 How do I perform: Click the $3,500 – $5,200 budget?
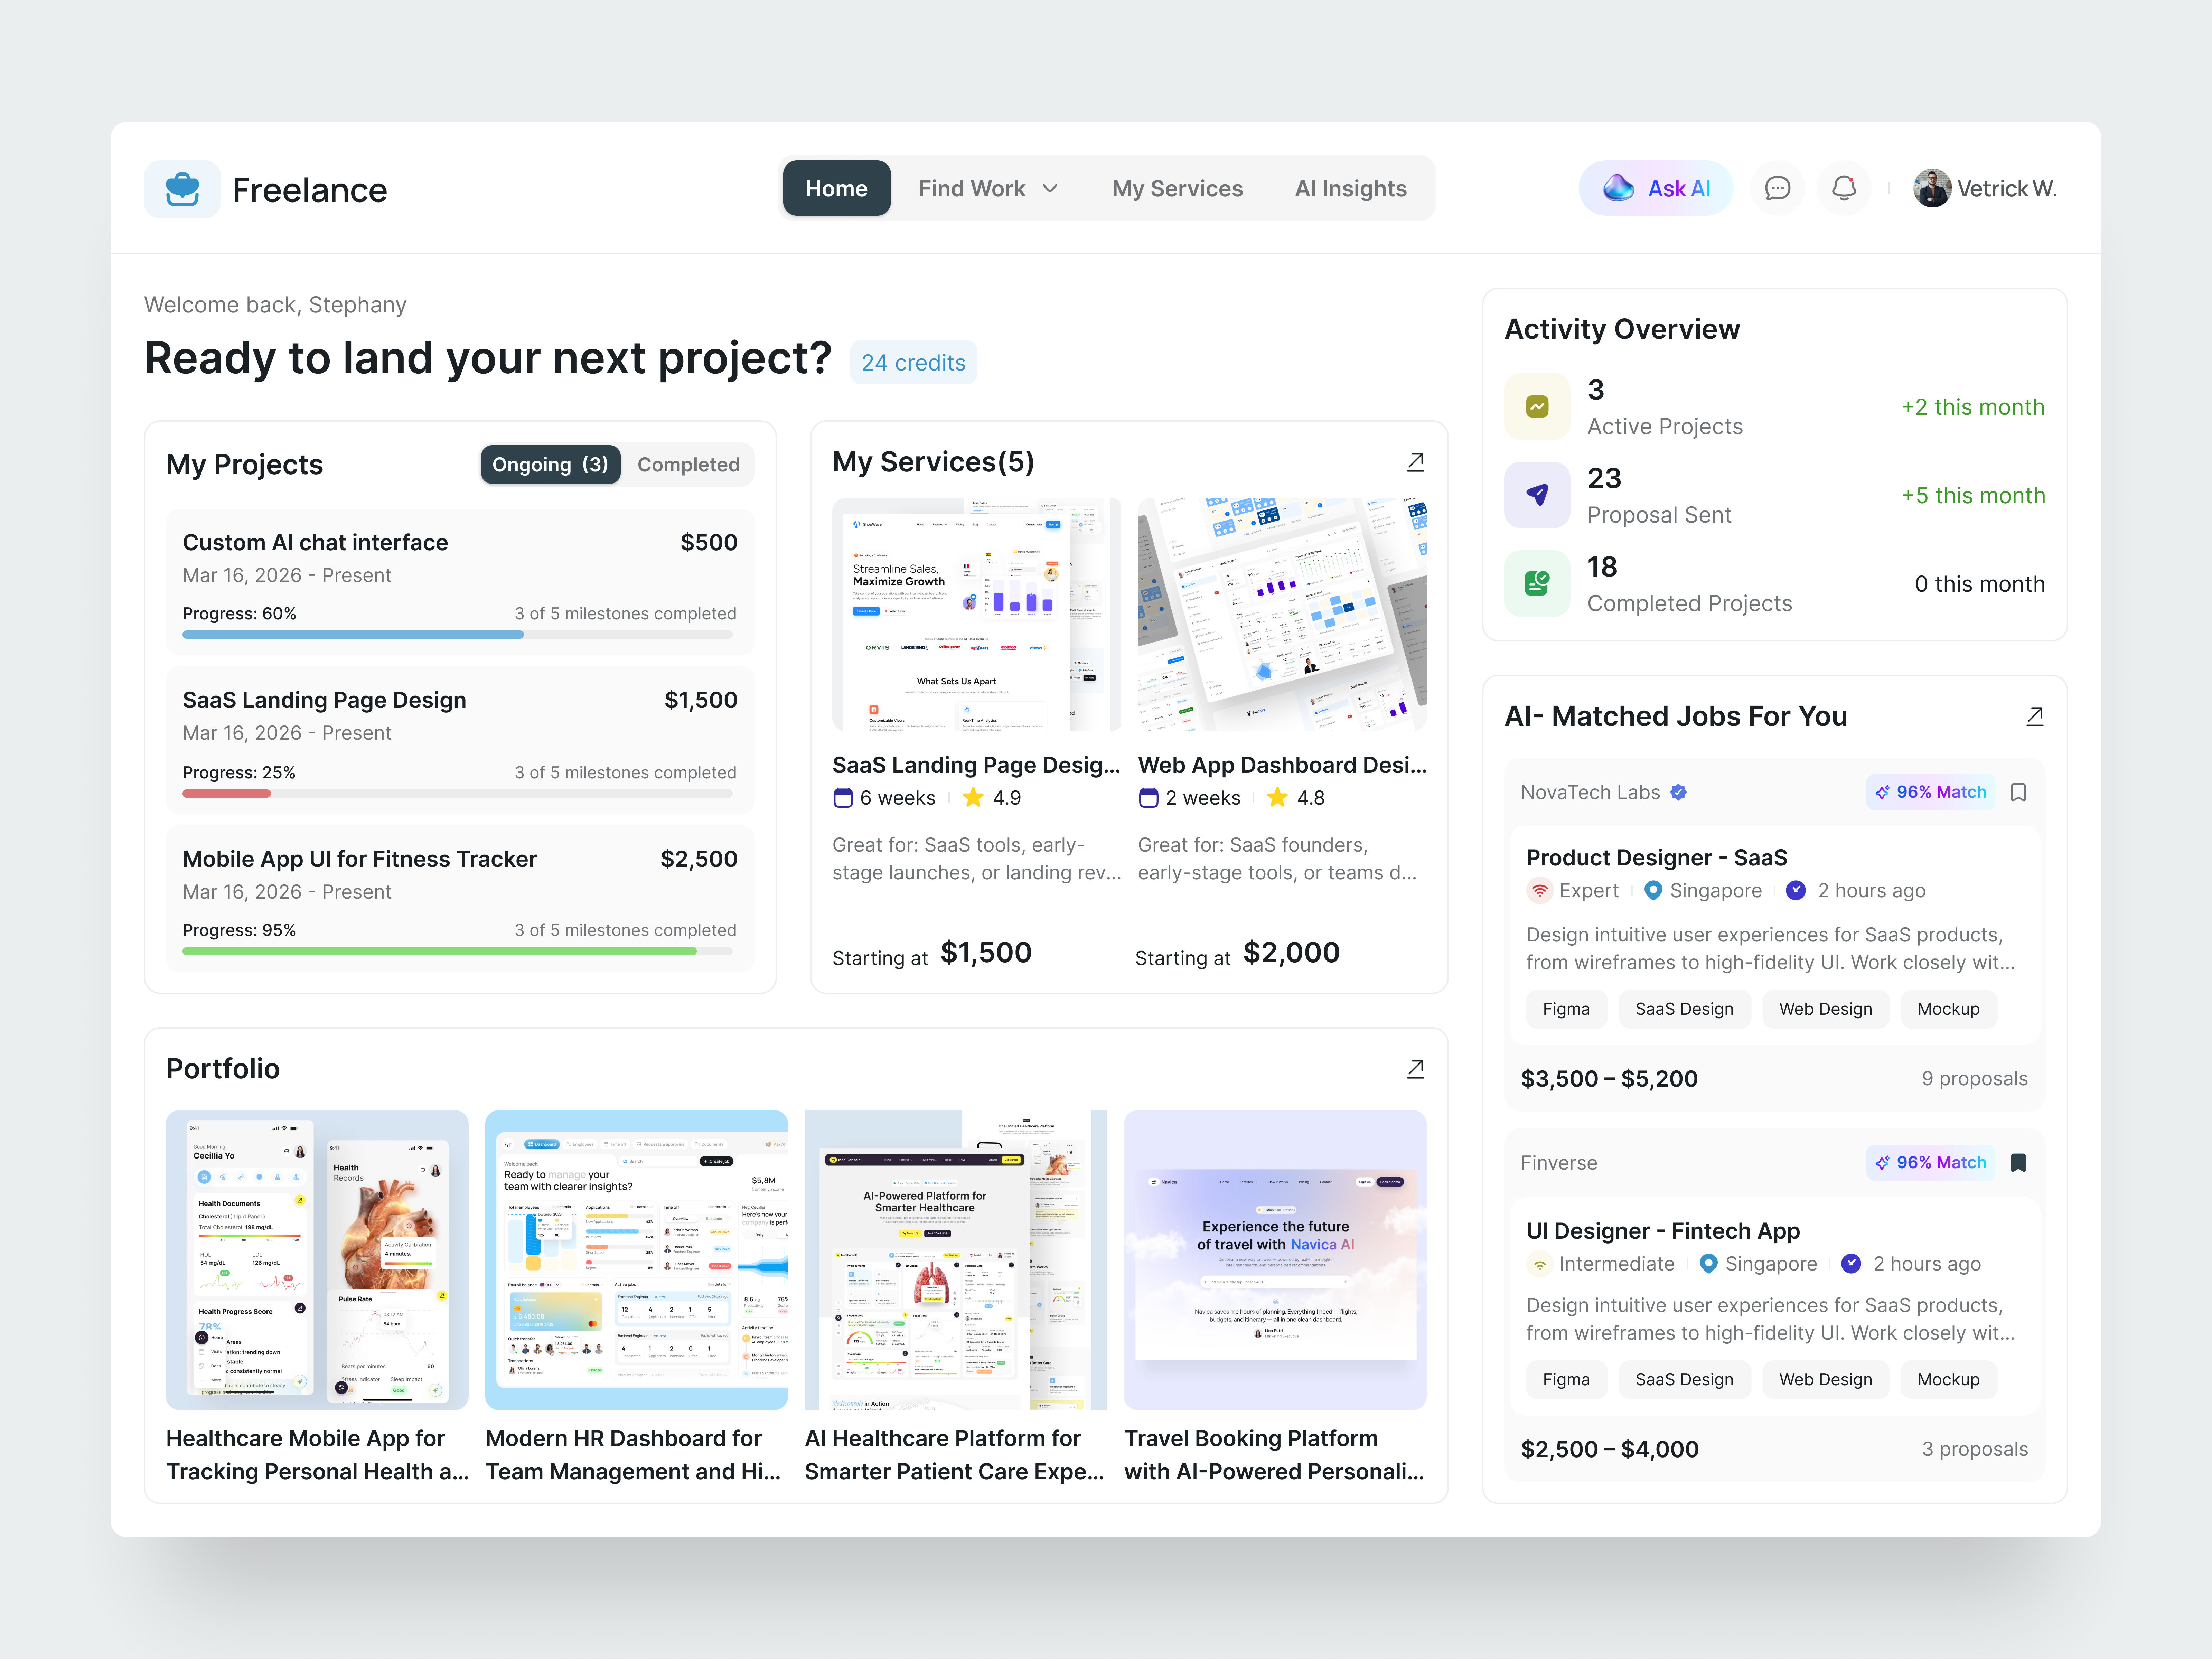[1609, 1079]
